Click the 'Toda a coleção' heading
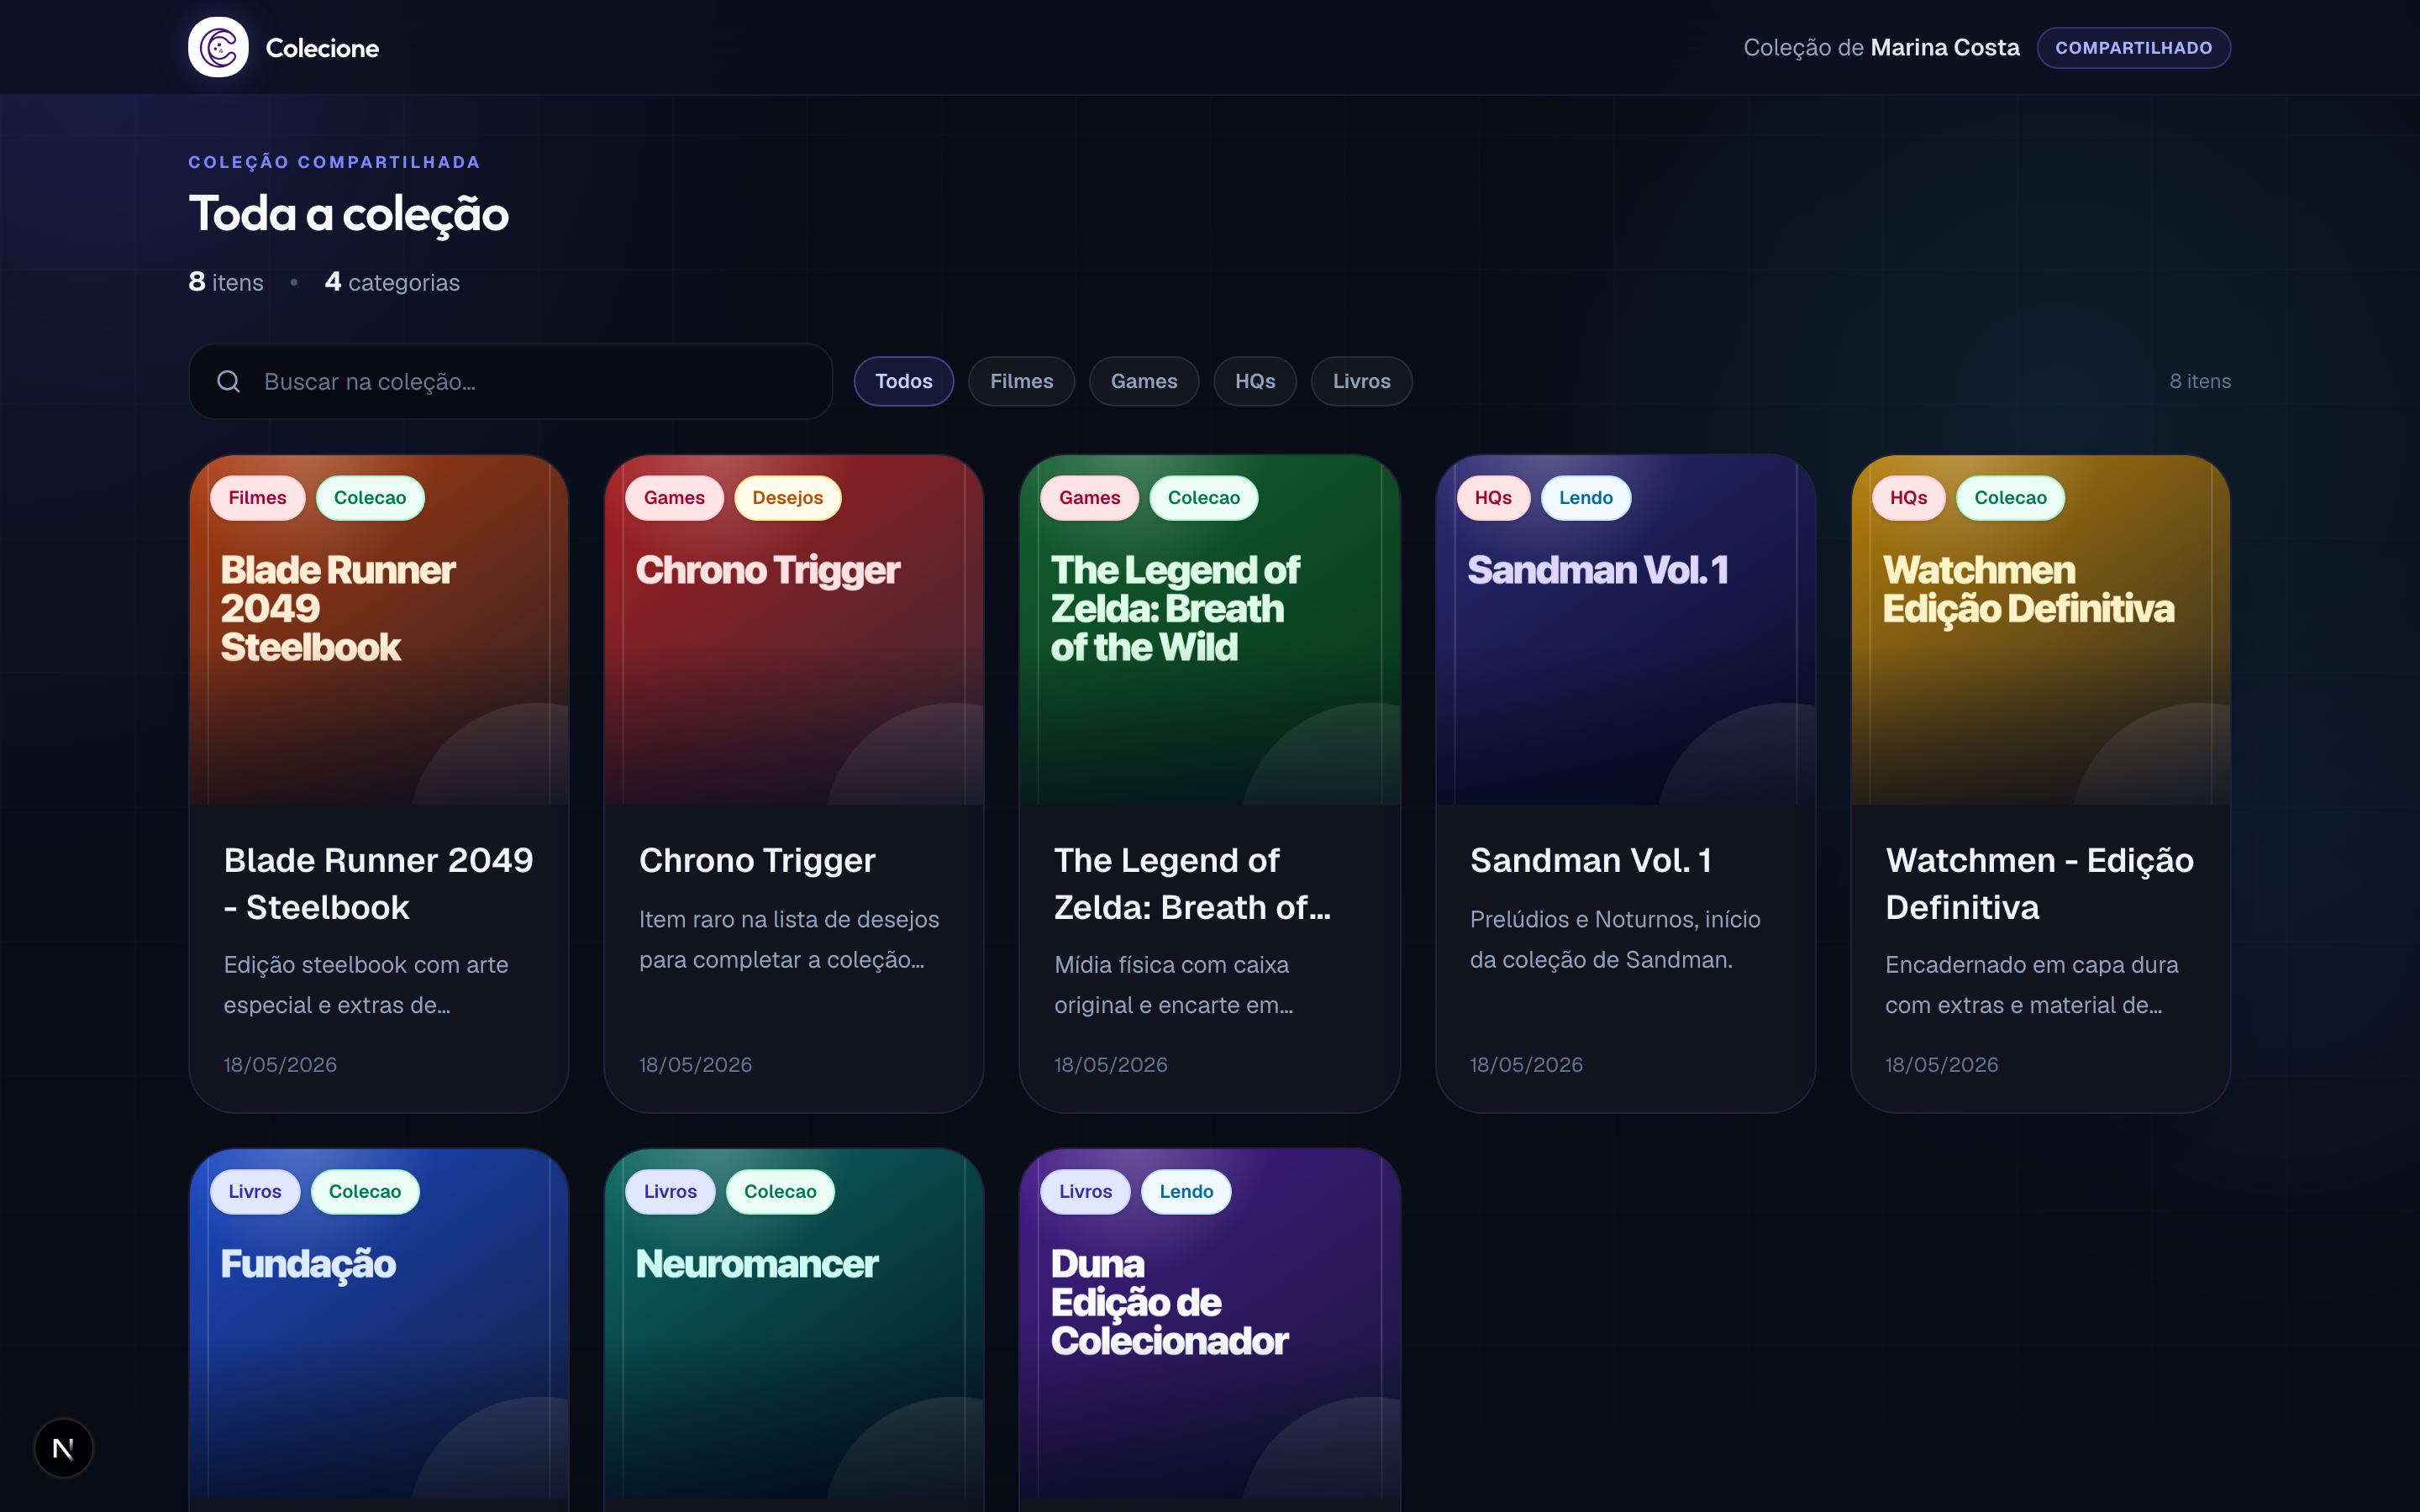This screenshot has width=2420, height=1512. pos(348,214)
